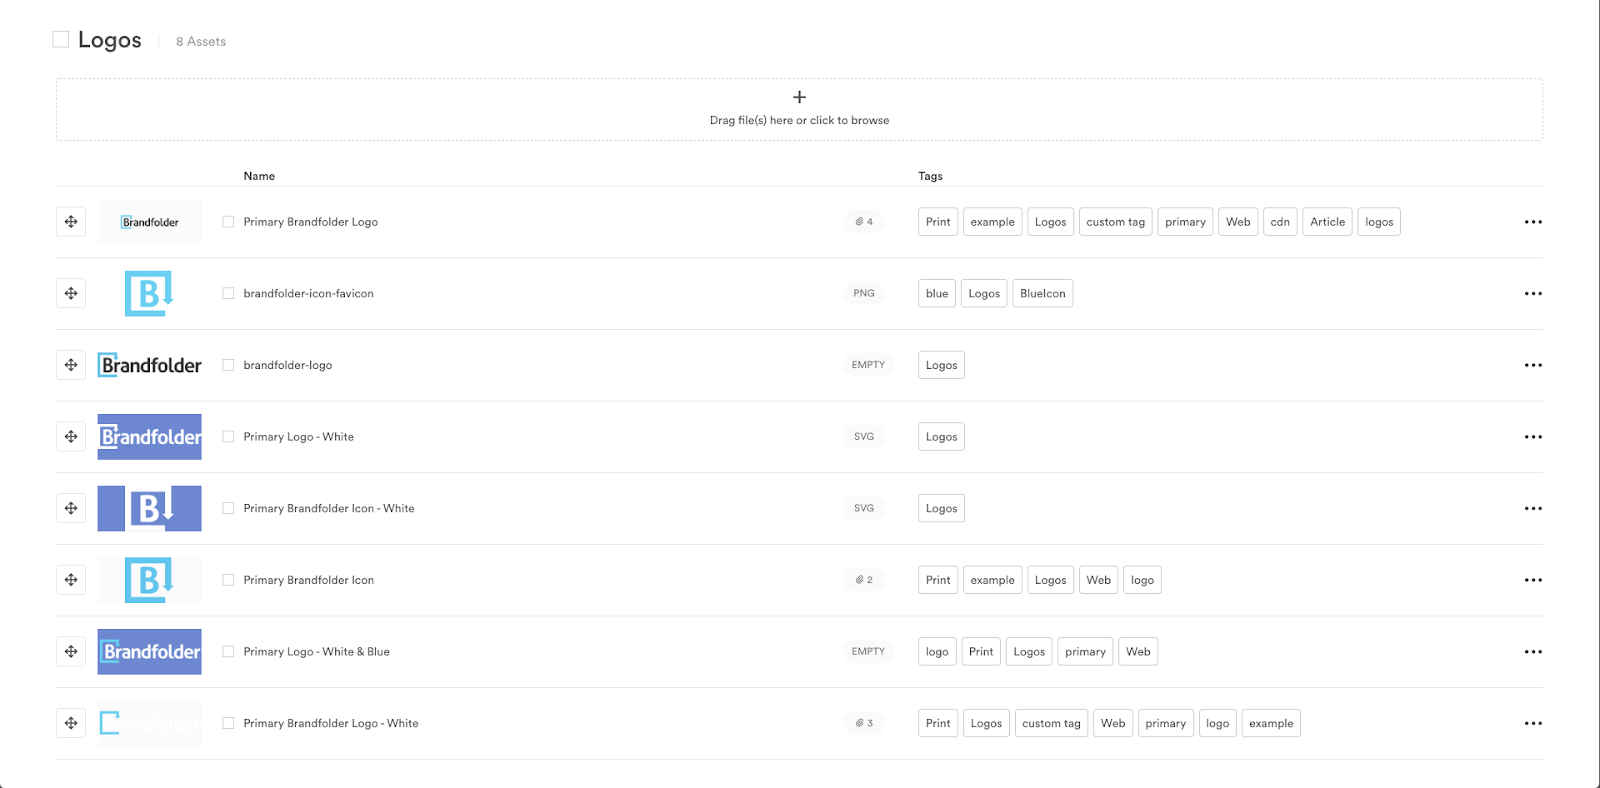This screenshot has width=1600, height=788.
Task: Click the 'Tags' column header
Action: point(930,176)
